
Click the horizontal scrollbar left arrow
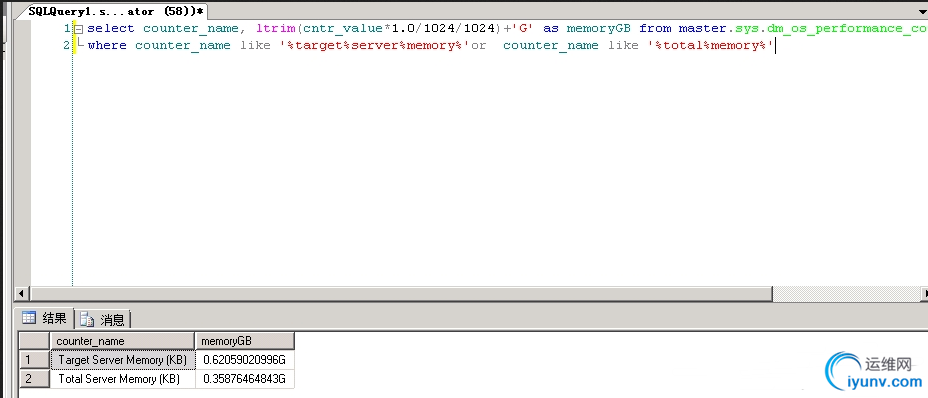click(22, 293)
